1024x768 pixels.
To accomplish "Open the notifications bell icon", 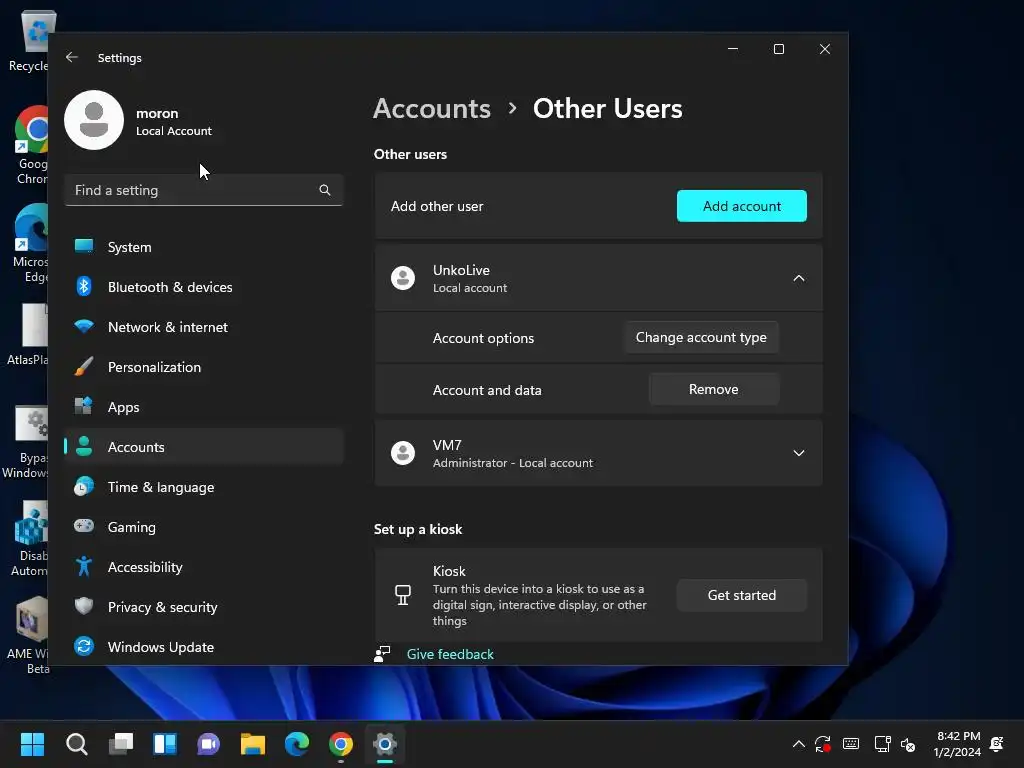I will (x=997, y=744).
